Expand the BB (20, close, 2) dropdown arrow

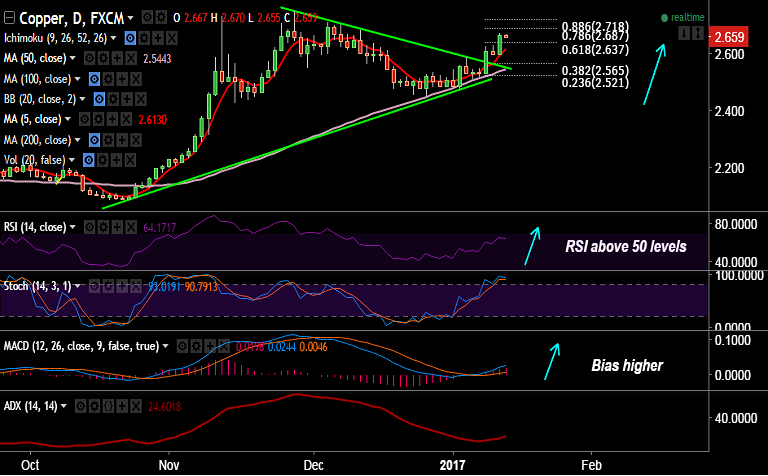83,99
